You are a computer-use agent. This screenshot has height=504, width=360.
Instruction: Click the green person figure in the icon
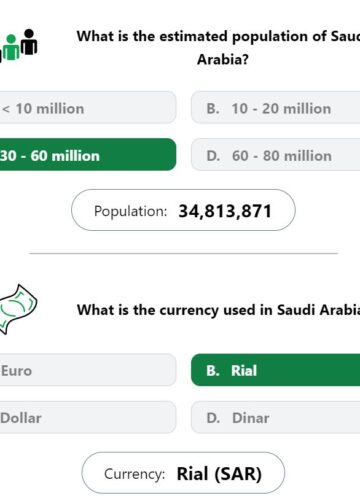11,47
